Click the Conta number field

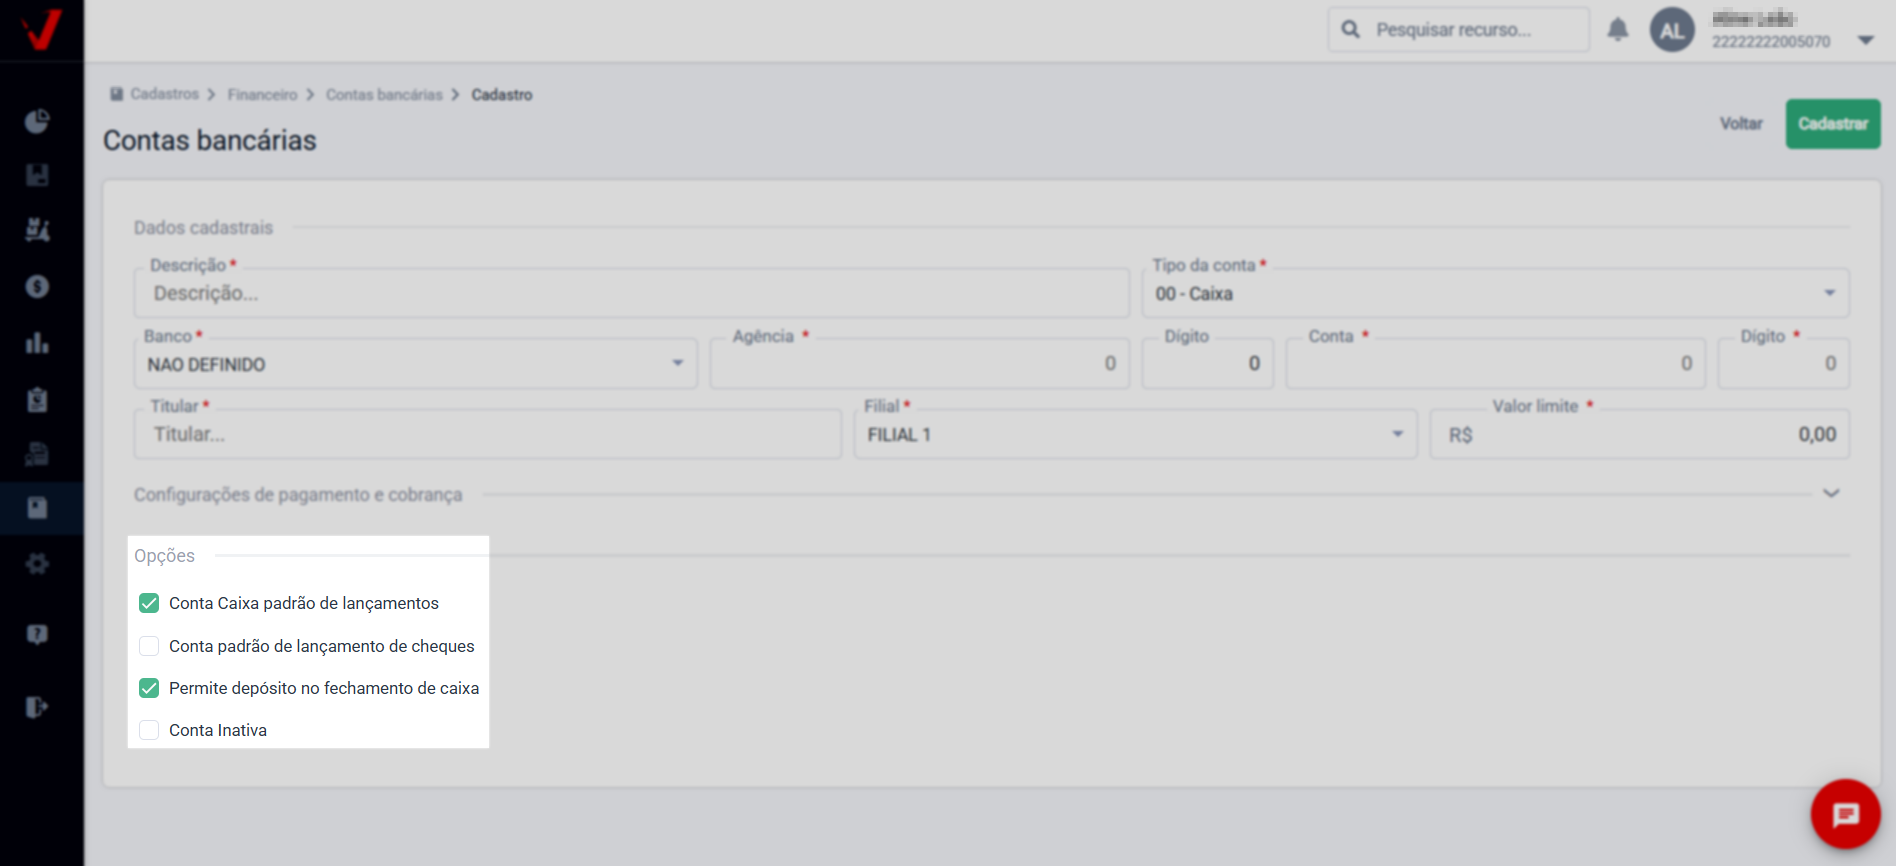pos(1495,364)
